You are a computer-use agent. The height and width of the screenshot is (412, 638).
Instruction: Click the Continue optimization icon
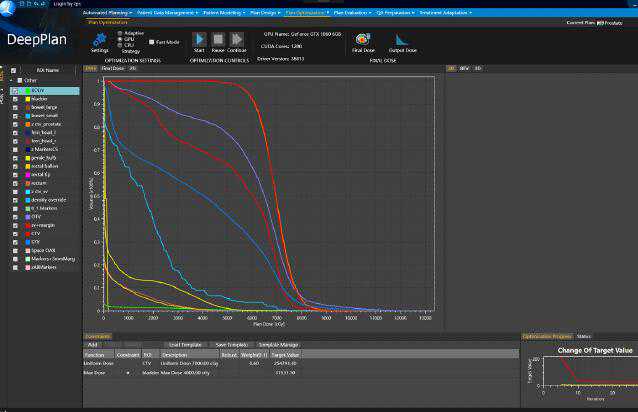(237, 39)
